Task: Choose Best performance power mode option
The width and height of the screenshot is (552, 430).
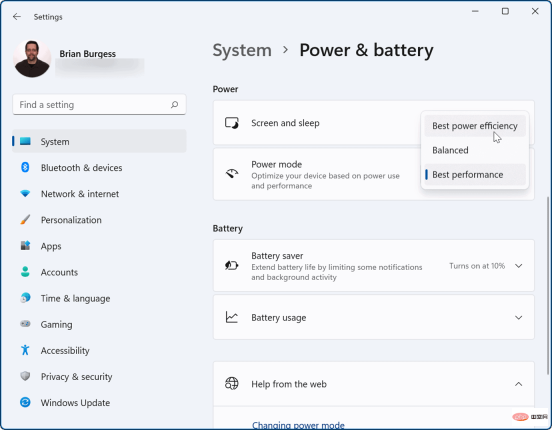Action: [475, 175]
